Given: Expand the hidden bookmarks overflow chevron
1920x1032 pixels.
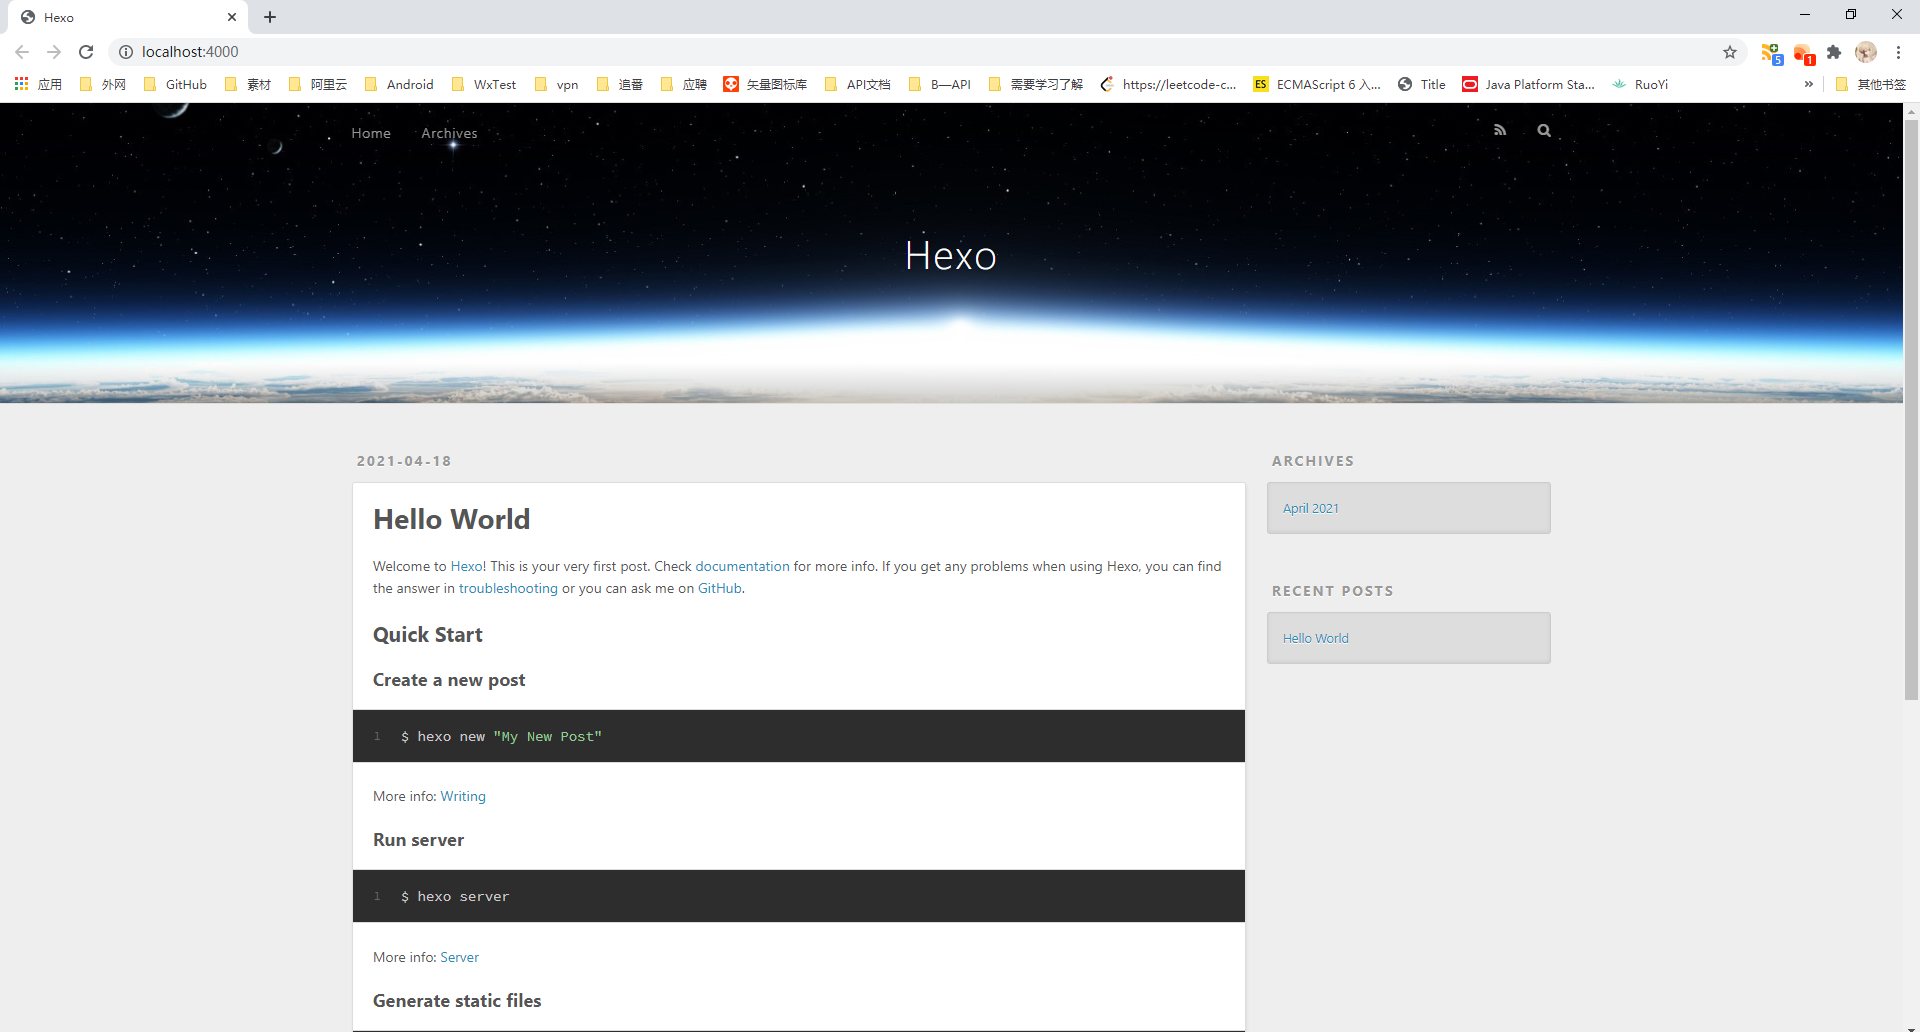Looking at the screenshot, I should (1808, 84).
